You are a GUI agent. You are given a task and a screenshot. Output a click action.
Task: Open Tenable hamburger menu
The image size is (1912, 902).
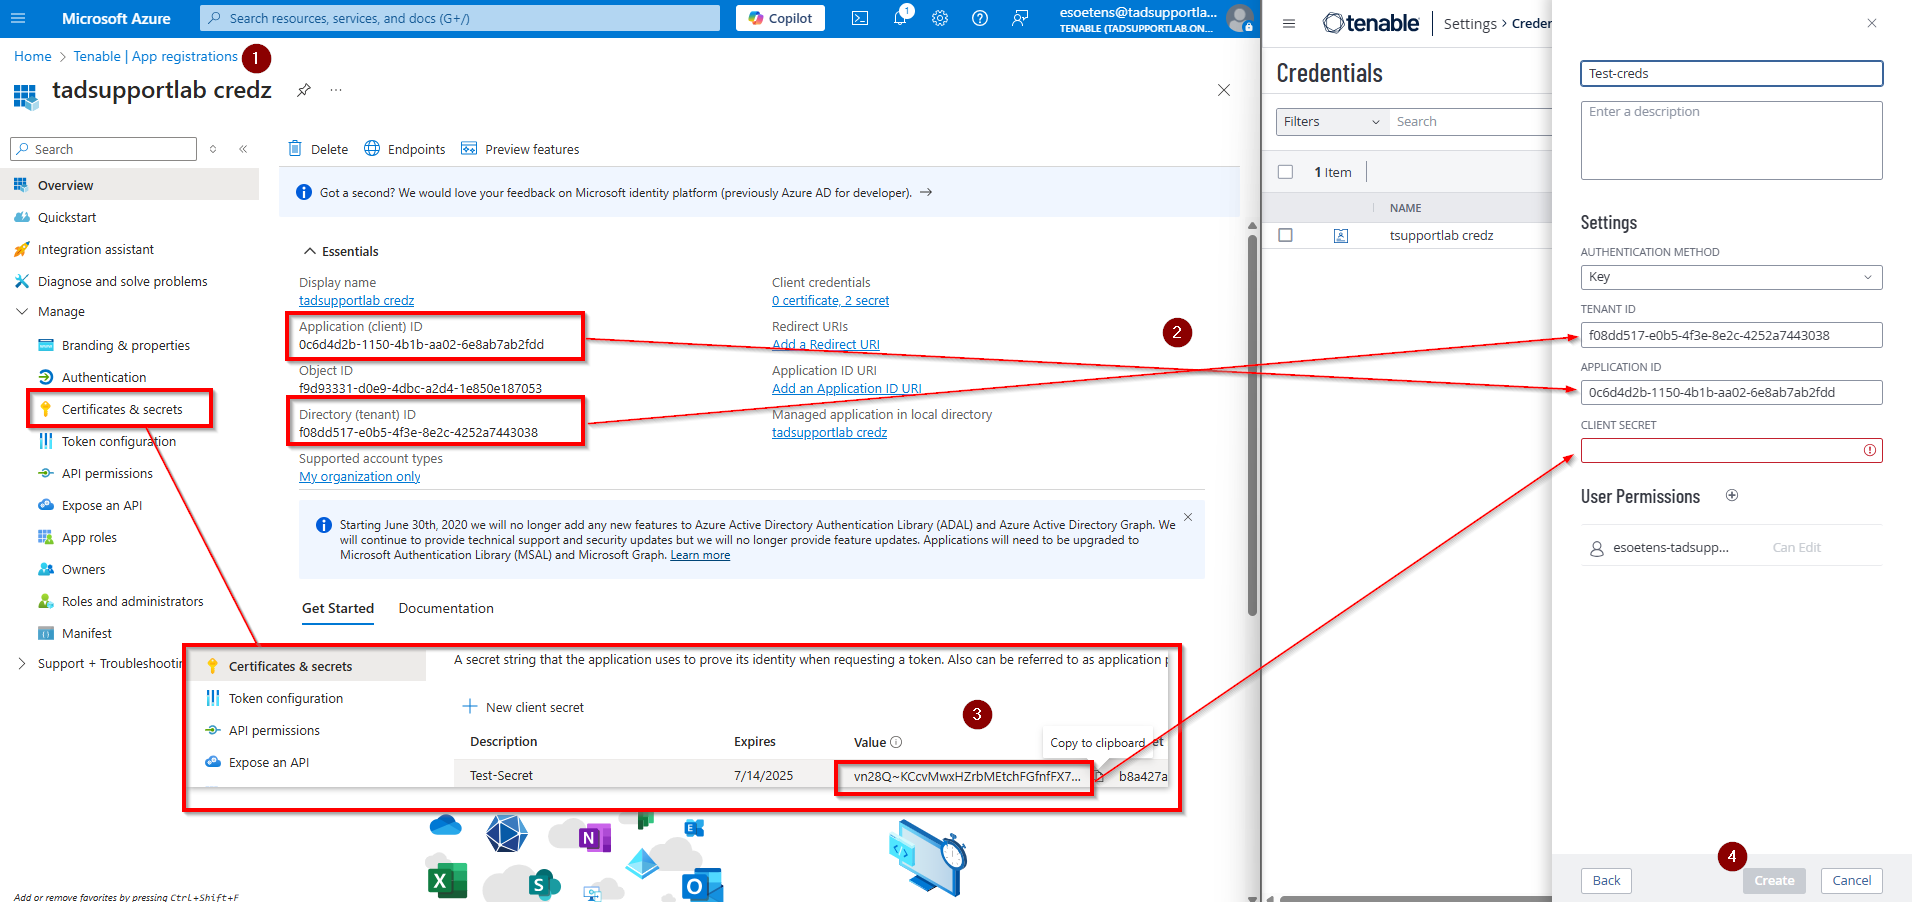(x=1289, y=23)
